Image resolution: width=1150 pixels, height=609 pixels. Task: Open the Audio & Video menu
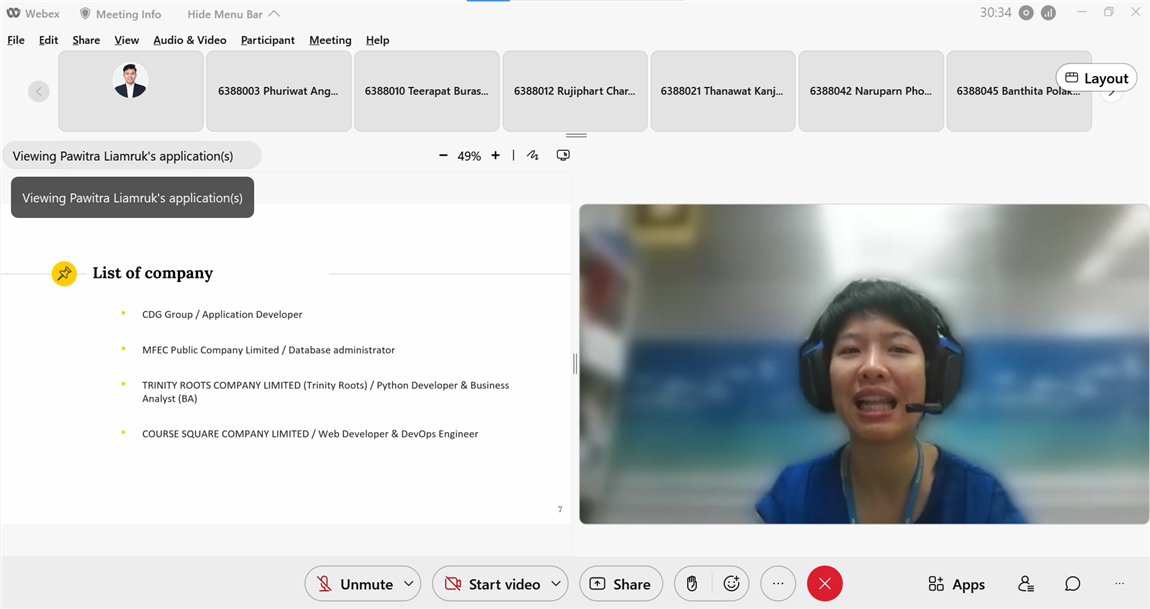click(x=190, y=40)
